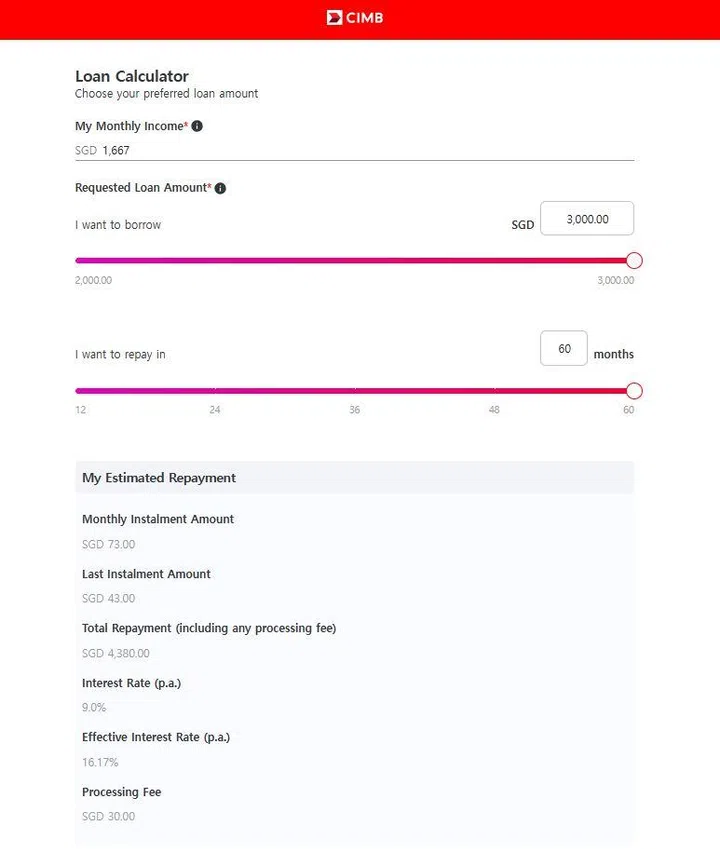Show the Requested Loan Amount info tooltip
This screenshot has height=849, width=720.
pos(220,188)
